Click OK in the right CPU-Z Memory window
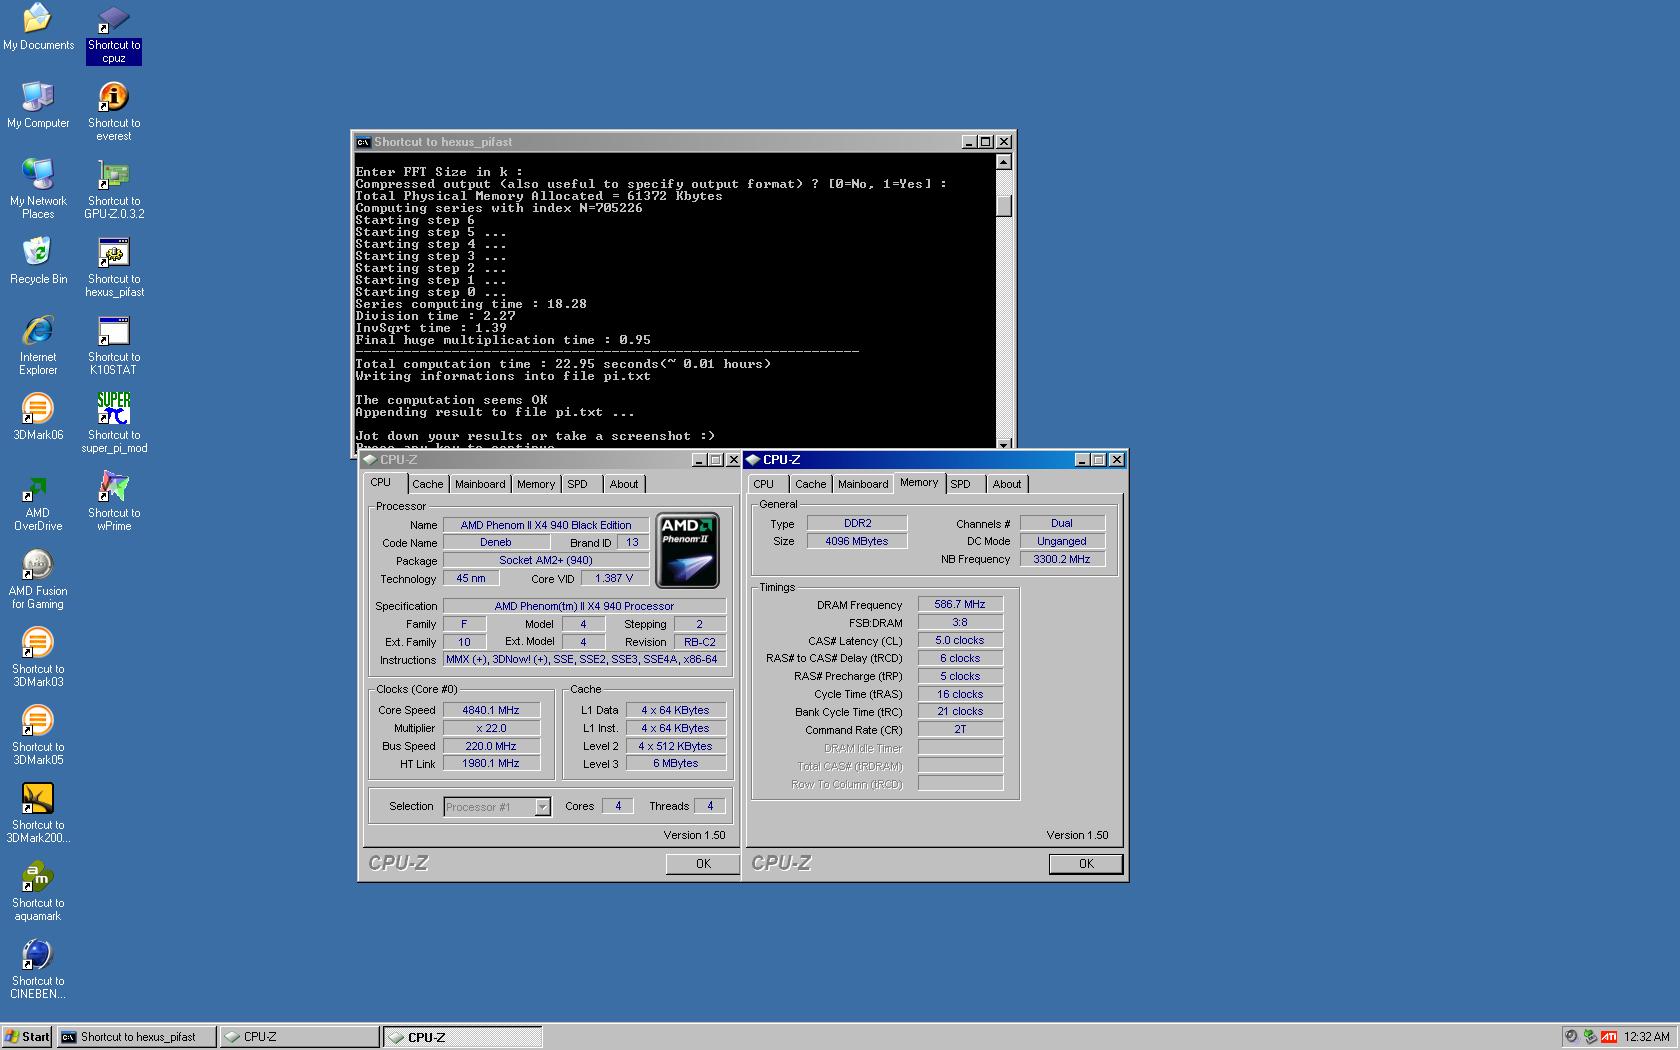The height and width of the screenshot is (1050, 1680). [x=1086, y=864]
